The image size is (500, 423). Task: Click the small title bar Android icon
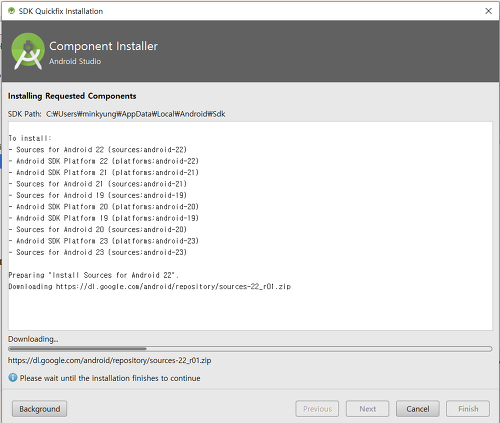pyautogui.click(x=12, y=11)
